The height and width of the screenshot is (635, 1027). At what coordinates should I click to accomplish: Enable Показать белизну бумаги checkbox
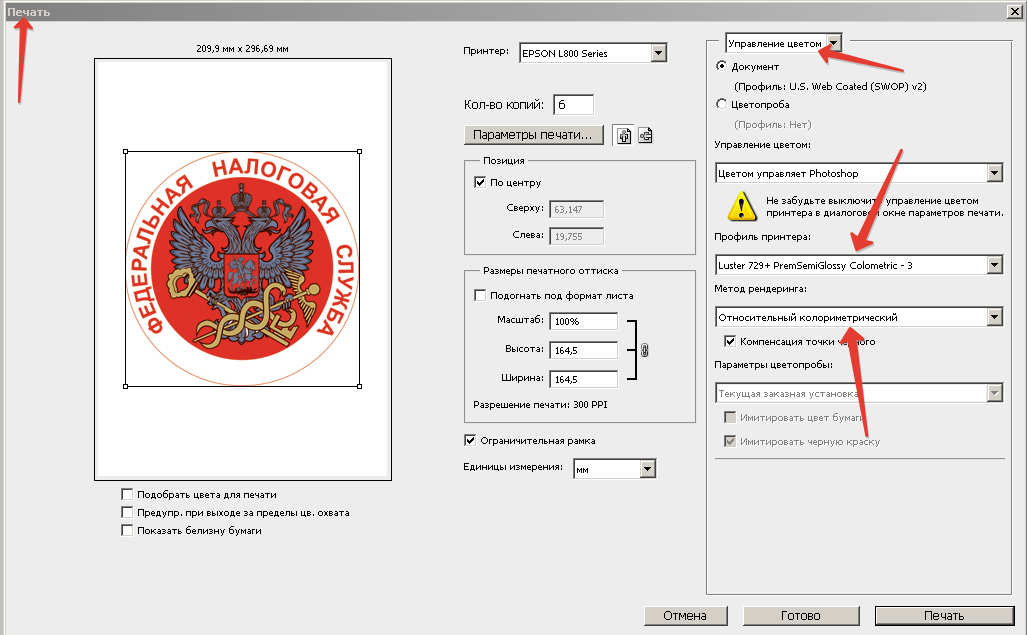pos(127,530)
